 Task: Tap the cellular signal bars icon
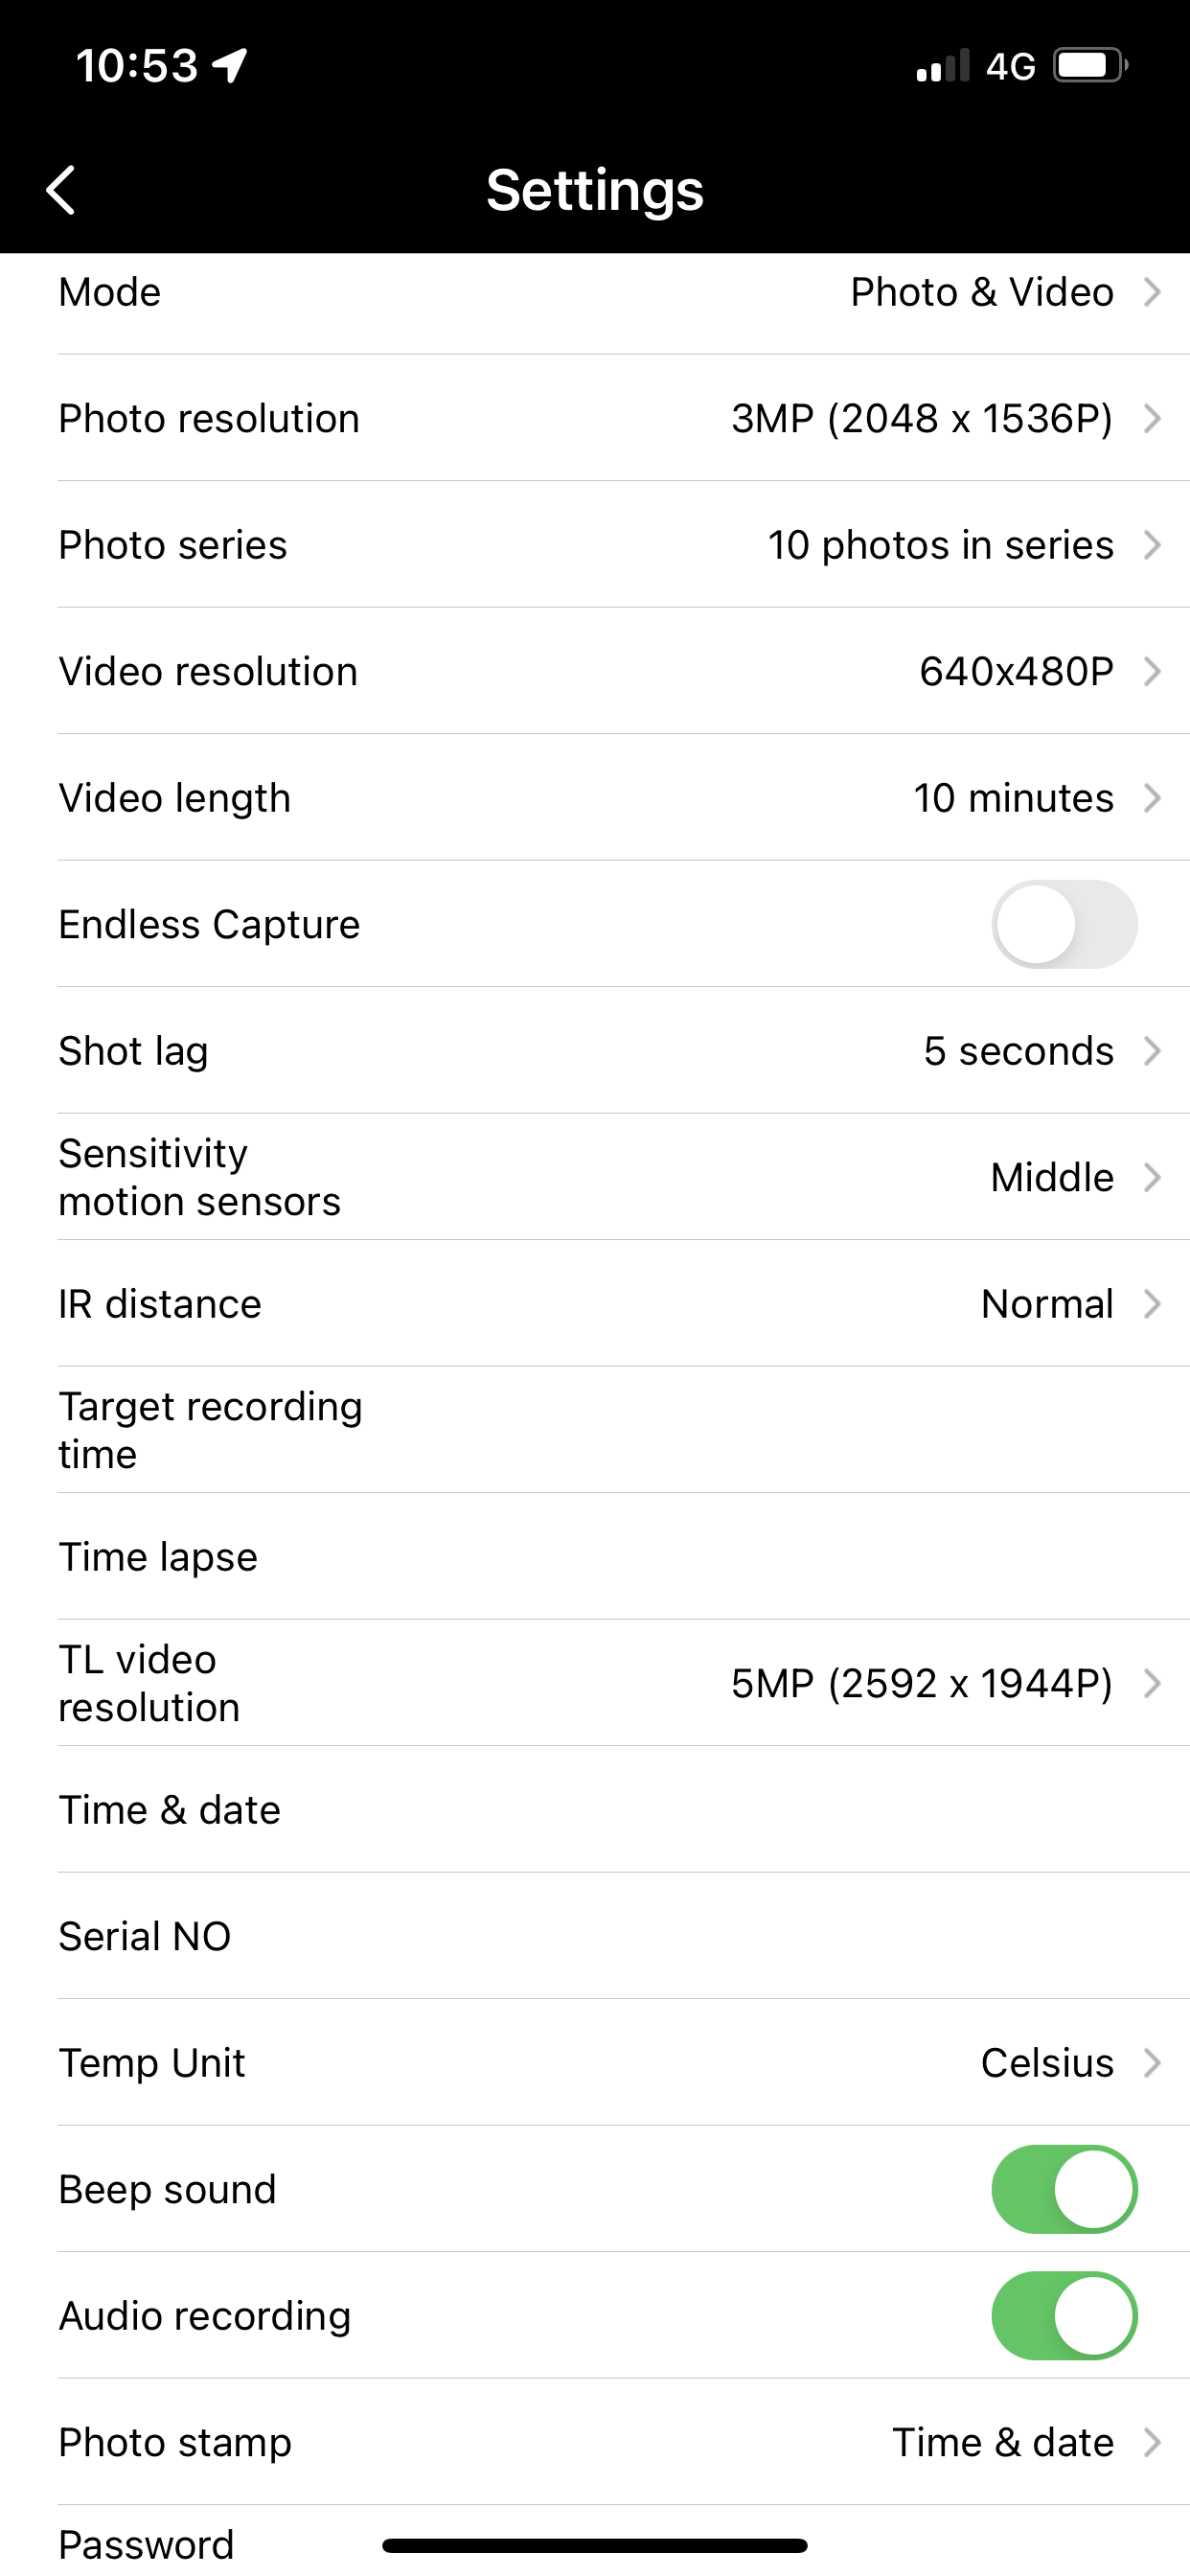(943, 66)
